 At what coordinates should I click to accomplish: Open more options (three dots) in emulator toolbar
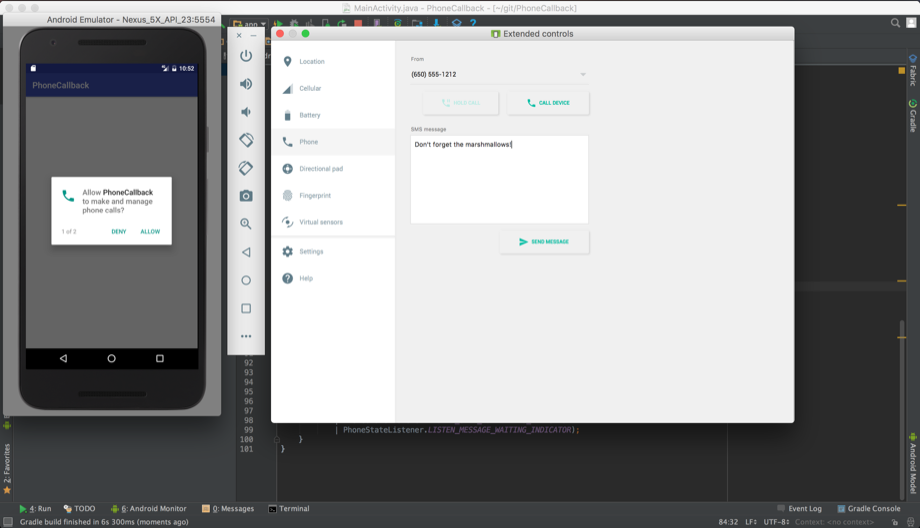[x=246, y=336]
